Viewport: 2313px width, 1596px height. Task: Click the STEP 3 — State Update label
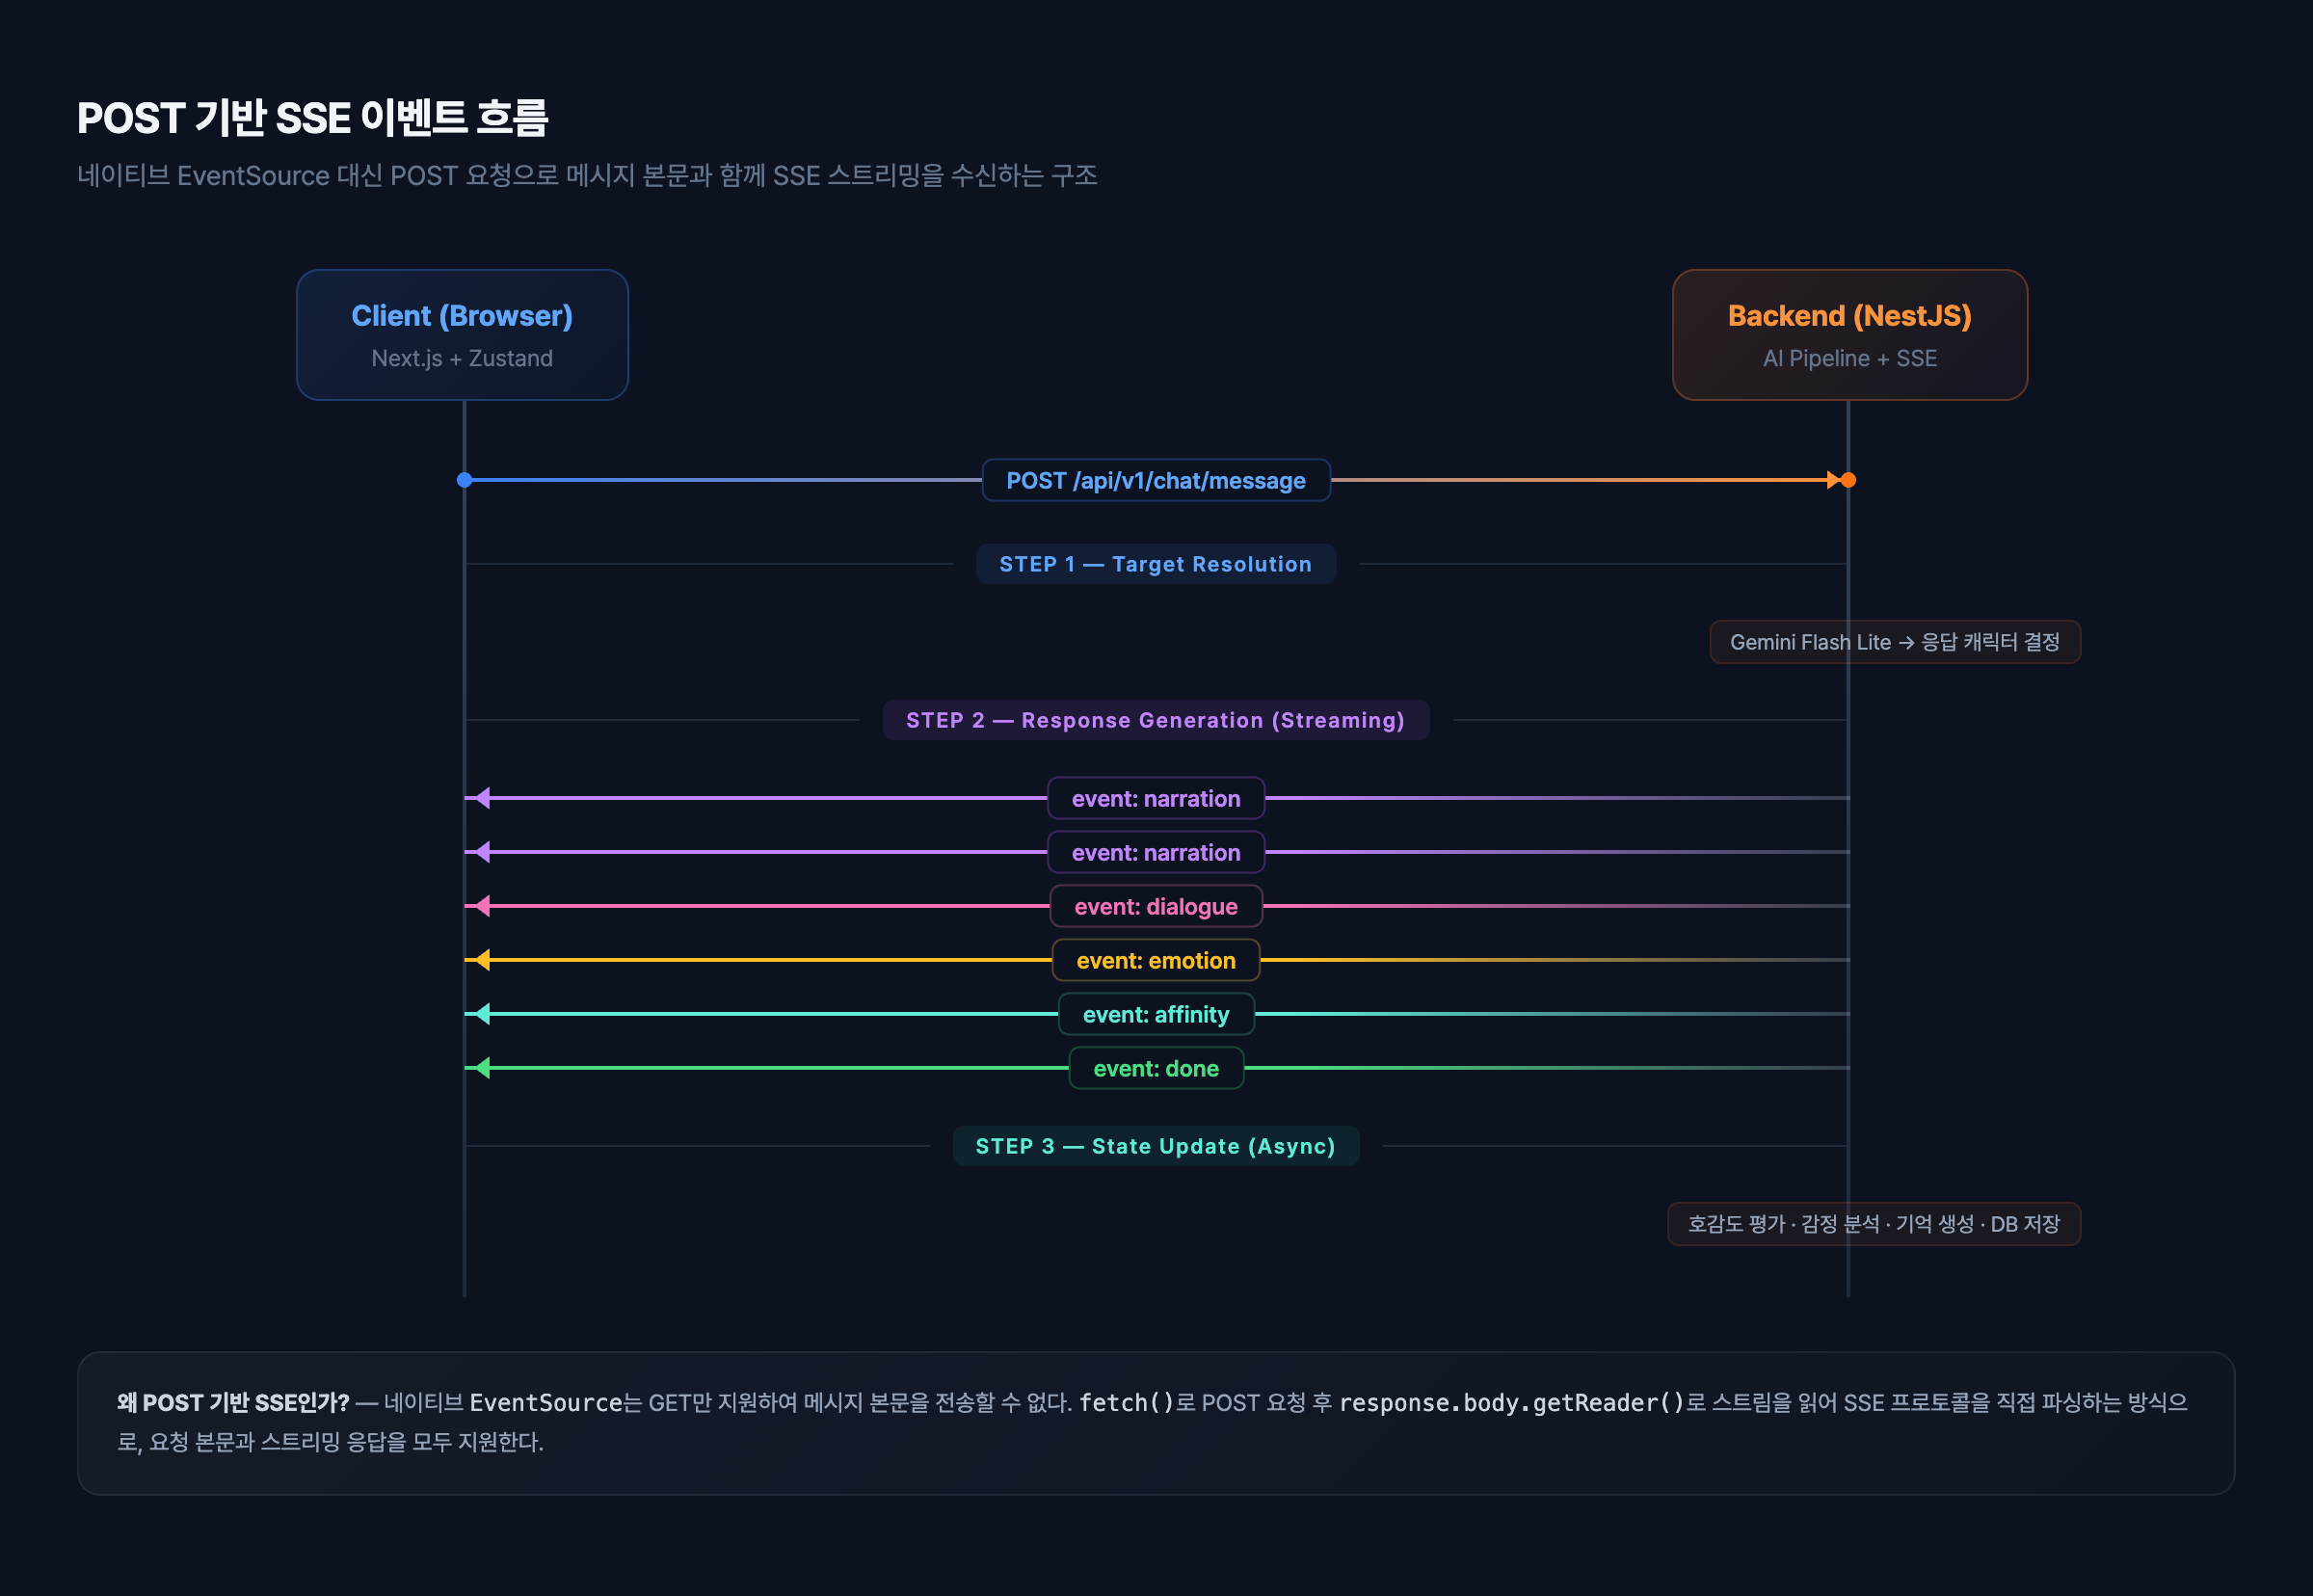click(x=1155, y=1146)
